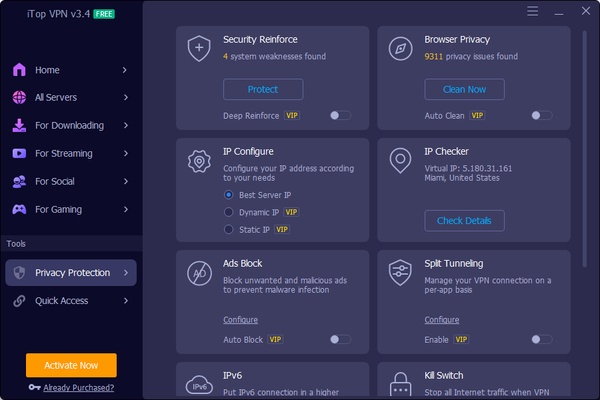Open the Split Tunneling Configure link

[x=442, y=320]
